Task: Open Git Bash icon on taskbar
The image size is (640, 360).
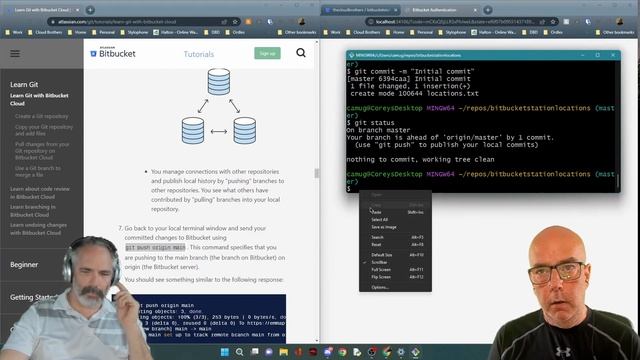Action: 416,352
